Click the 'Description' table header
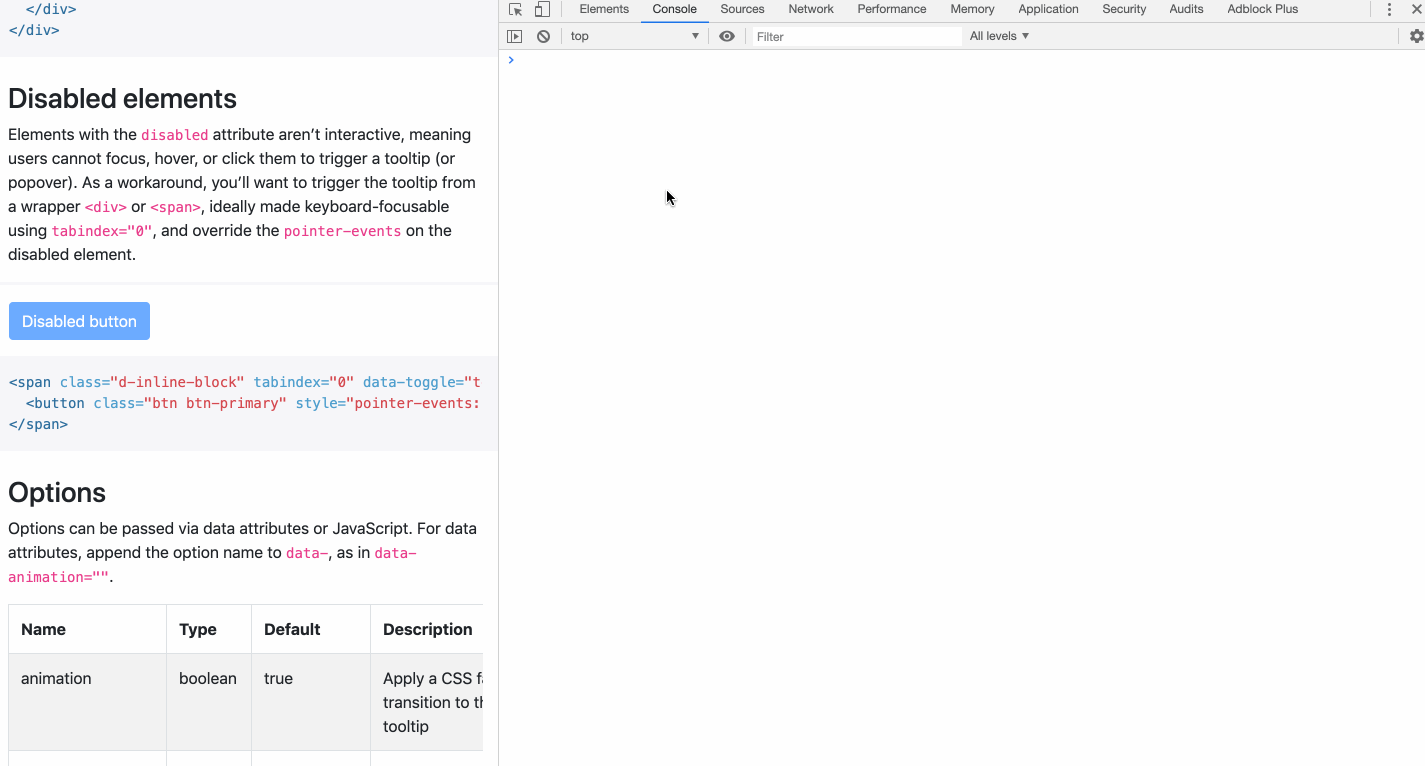1425x766 pixels. pos(428,629)
